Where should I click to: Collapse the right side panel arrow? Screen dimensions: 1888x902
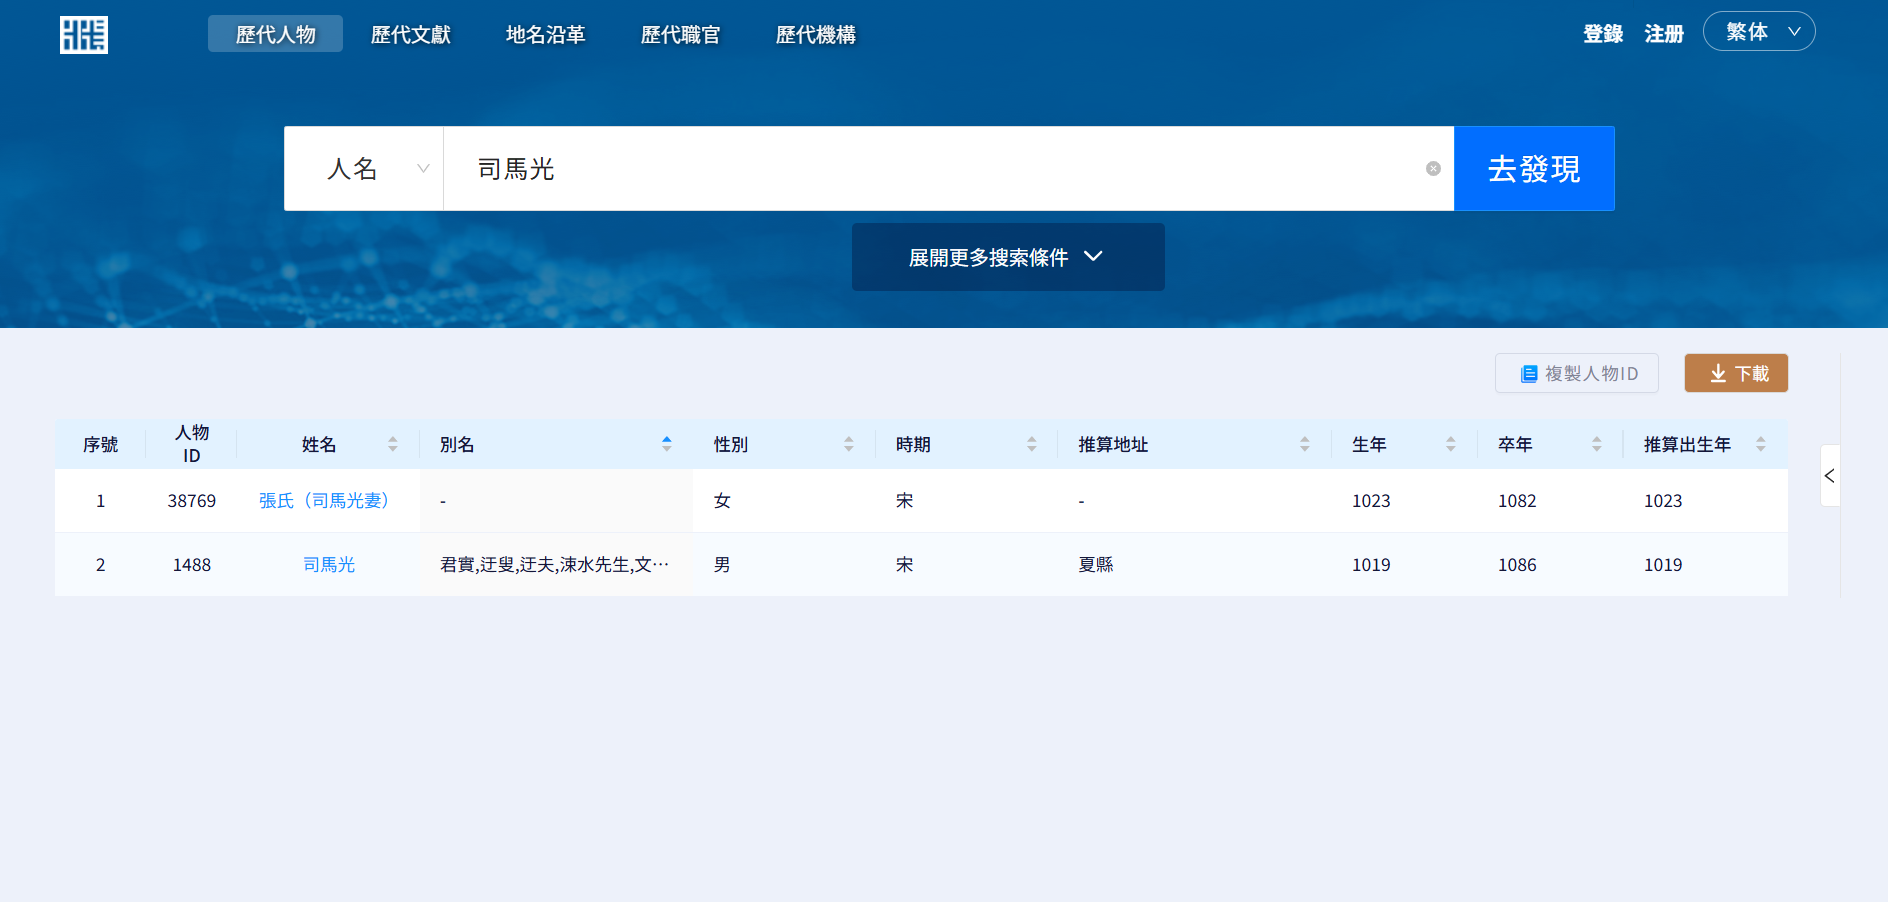[x=1829, y=476]
